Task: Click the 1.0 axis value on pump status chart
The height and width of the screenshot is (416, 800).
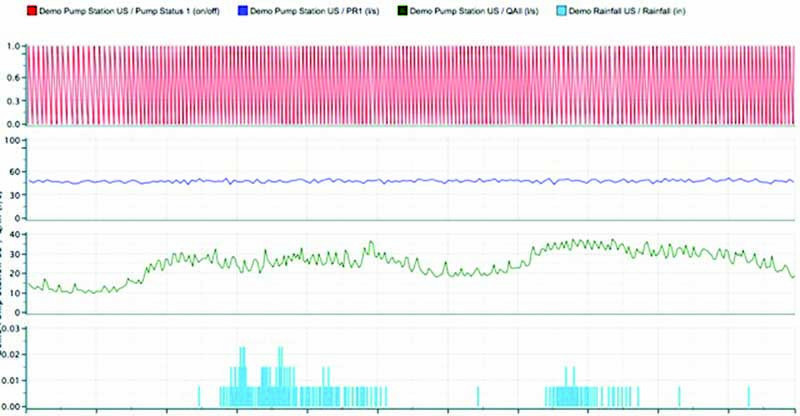Action: (13, 46)
